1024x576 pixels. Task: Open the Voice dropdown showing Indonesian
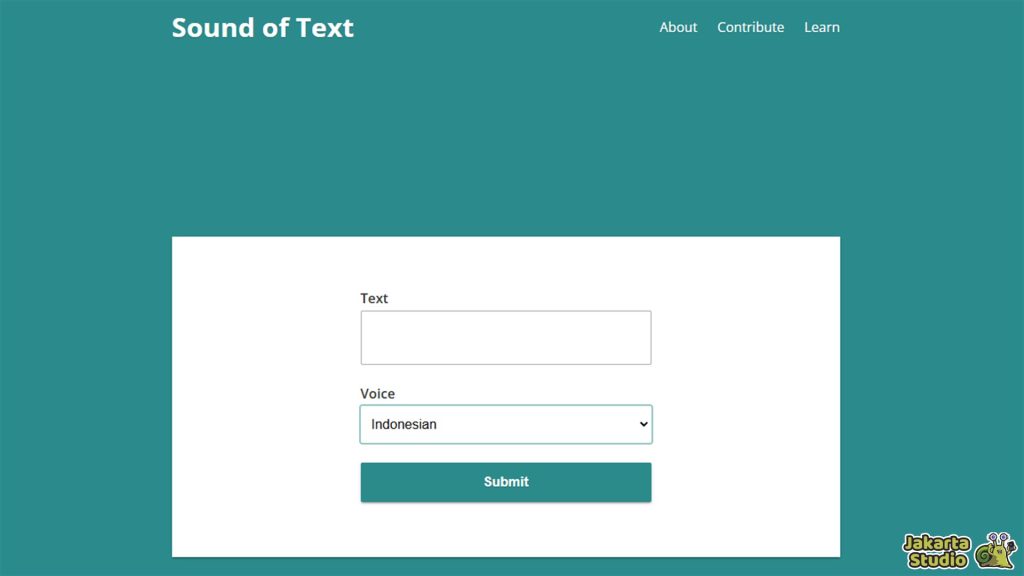(505, 424)
